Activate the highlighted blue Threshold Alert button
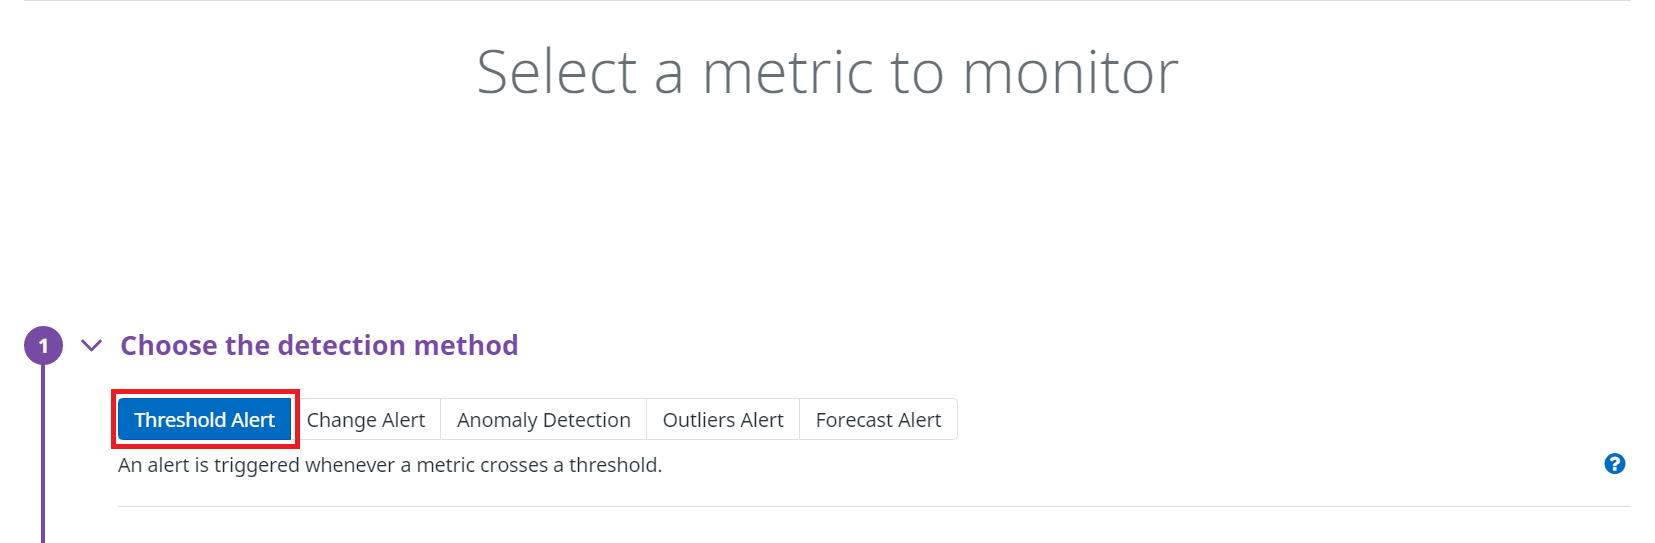The image size is (1655, 543). click(204, 420)
